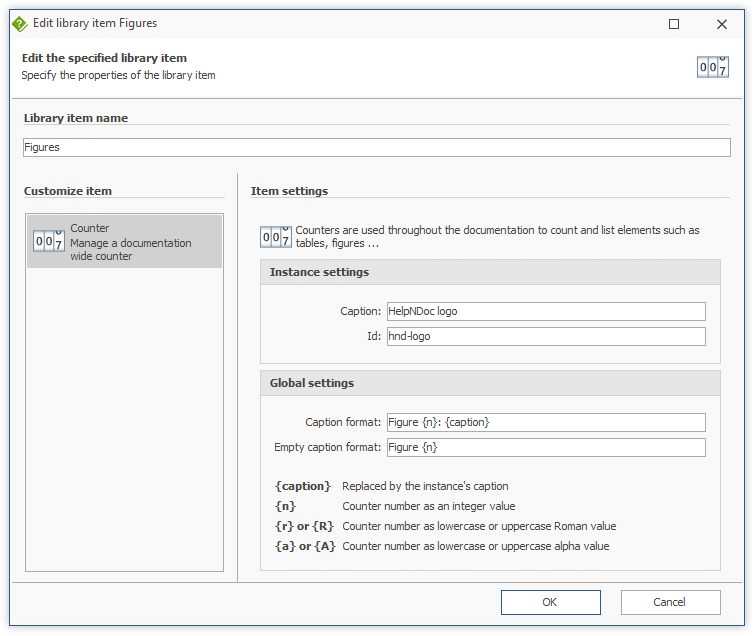This screenshot has height=636, width=755.
Task: Click the Global settings section header
Action: click(x=311, y=383)
